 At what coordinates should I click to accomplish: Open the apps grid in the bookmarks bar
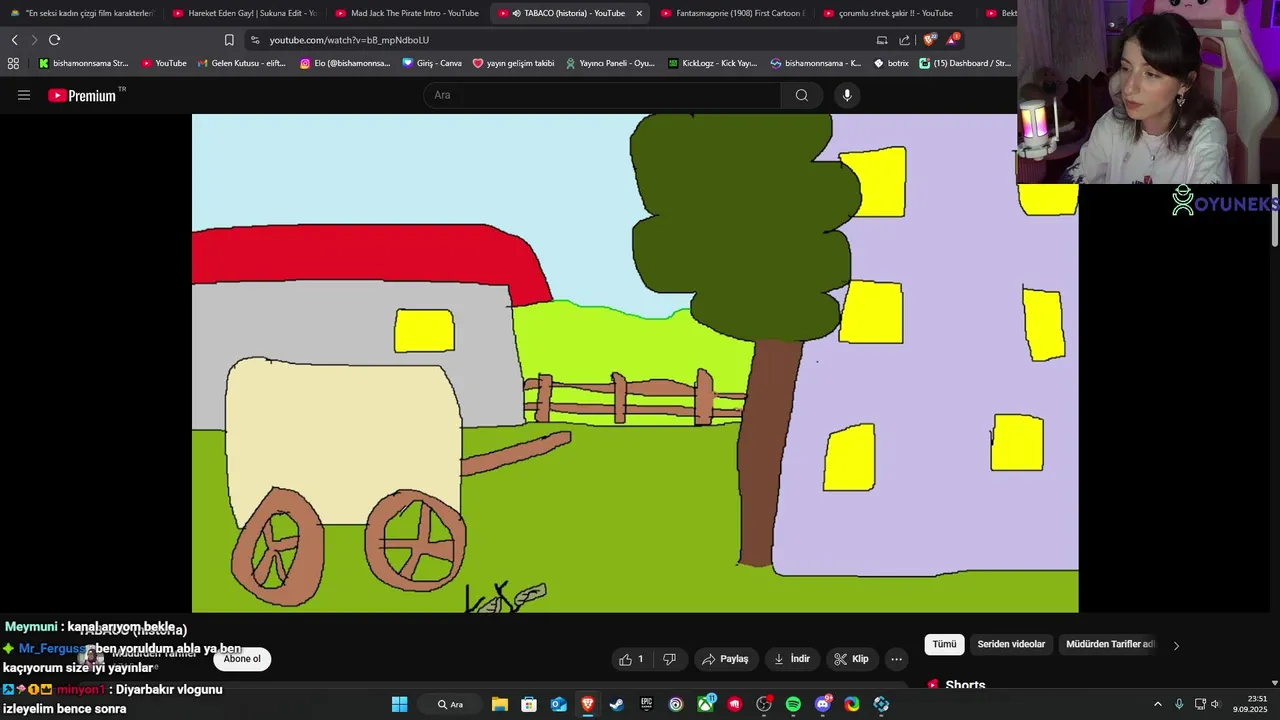pyautogui.click(x=13, y=63)
